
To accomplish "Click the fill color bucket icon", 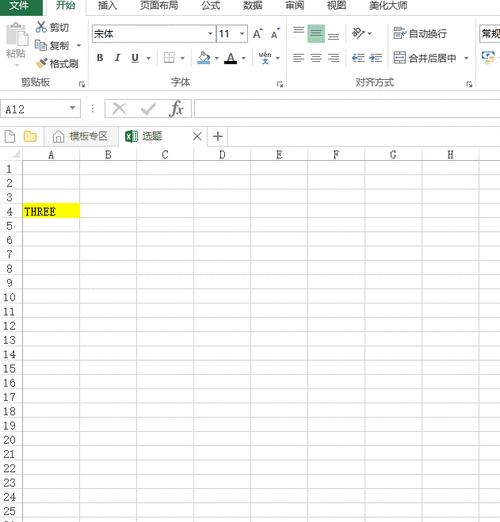I will tap(204, 58).
